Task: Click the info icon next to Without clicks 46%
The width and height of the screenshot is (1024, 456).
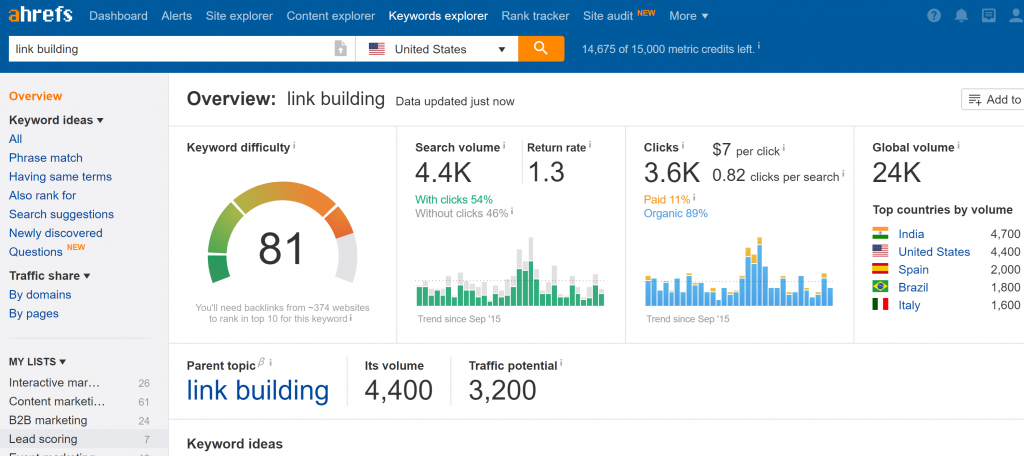Action: click(x=512, y=211)
